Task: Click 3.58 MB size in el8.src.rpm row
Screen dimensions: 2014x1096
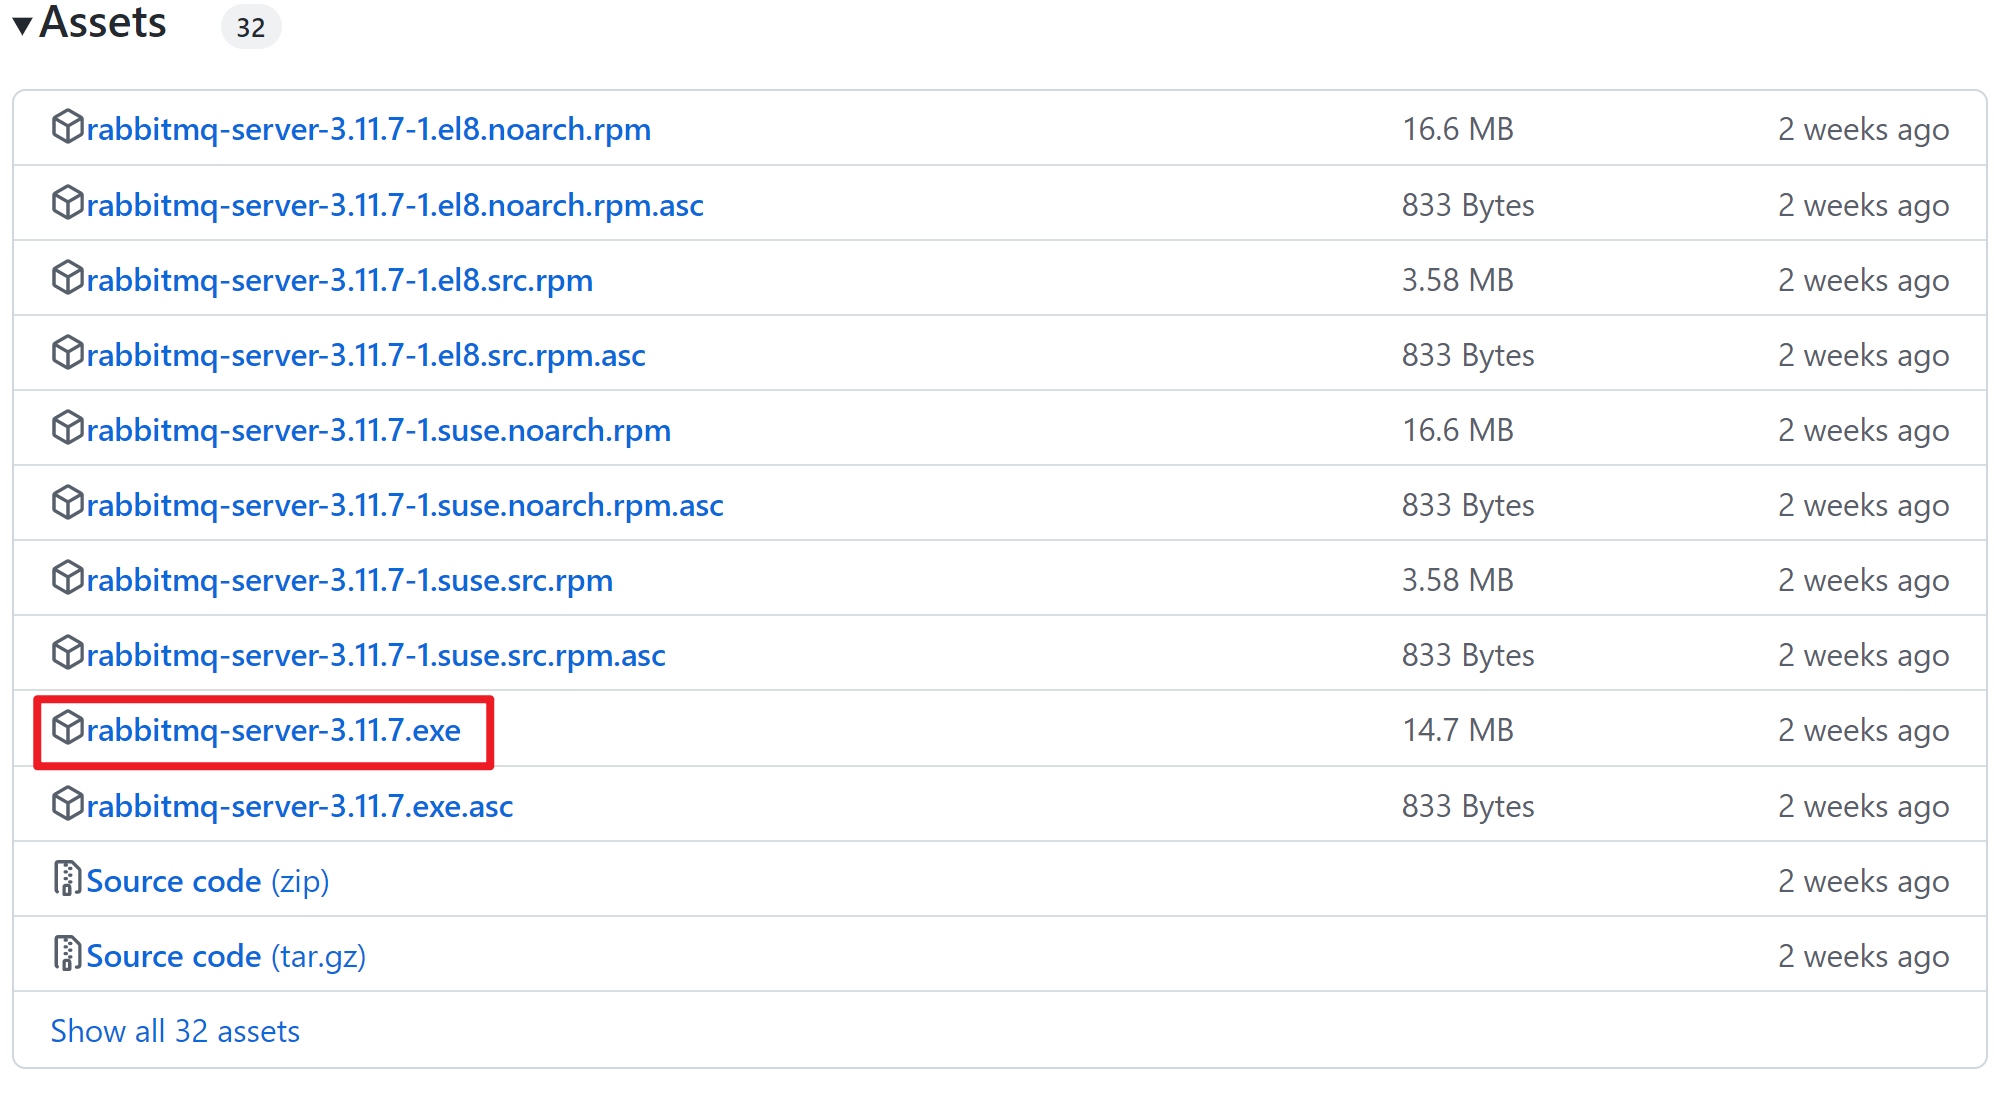Action: coord(1458,280)
